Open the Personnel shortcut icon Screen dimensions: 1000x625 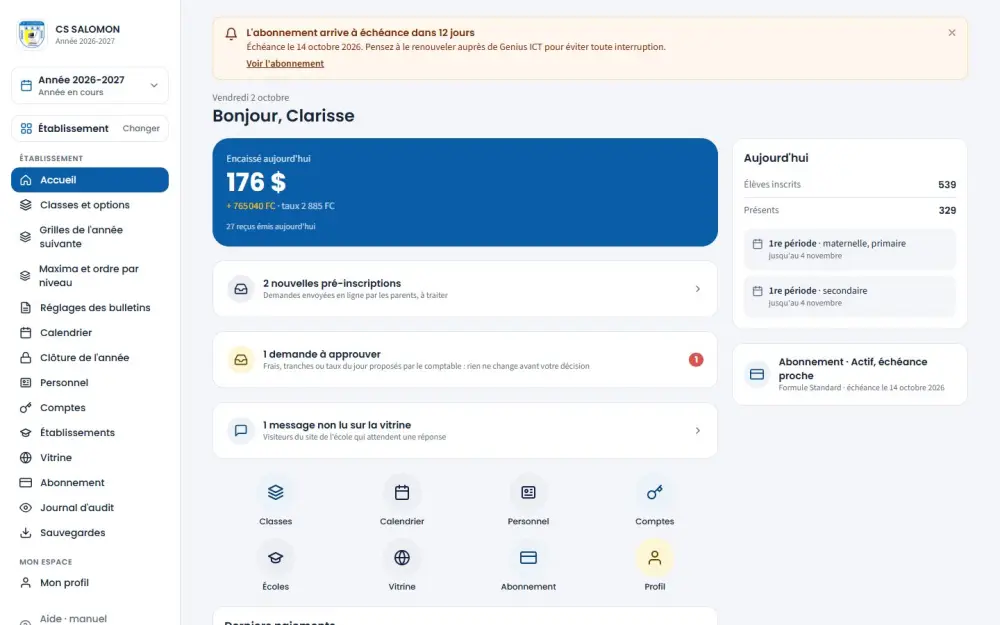click(x=528, y=492)
